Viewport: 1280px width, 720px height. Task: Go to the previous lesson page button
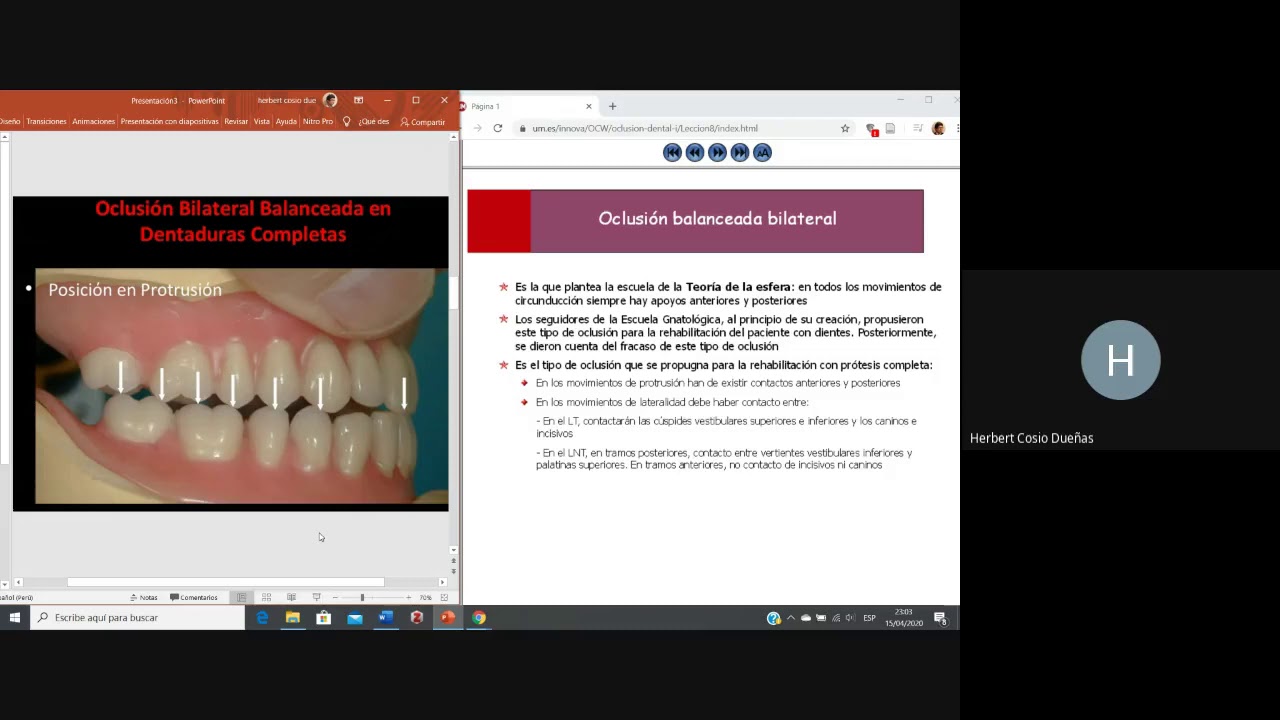[x=695, y=152]
